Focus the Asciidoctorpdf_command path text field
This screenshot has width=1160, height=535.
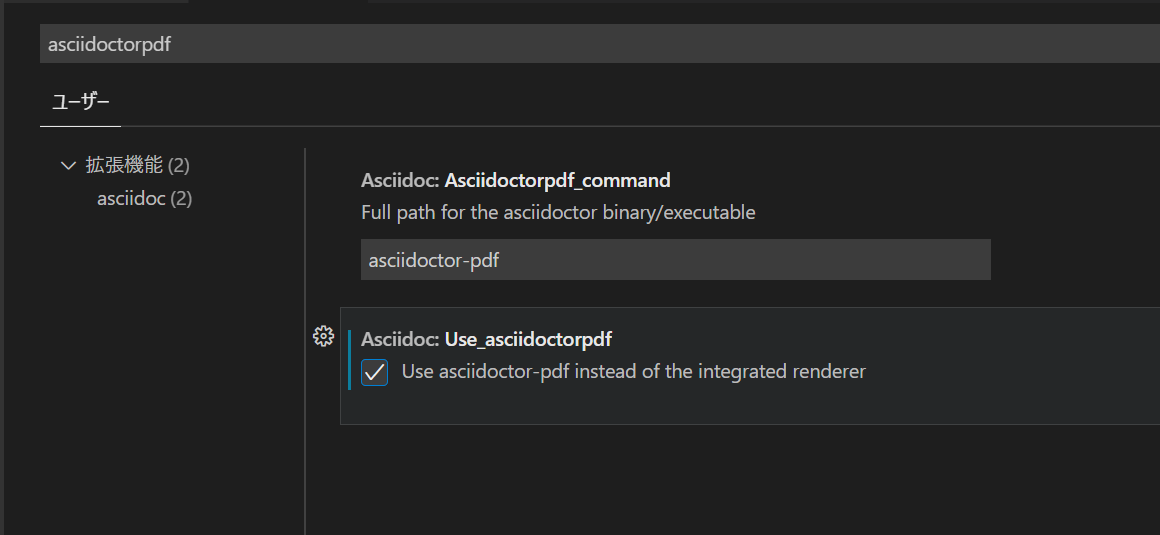tap(675, 260)
